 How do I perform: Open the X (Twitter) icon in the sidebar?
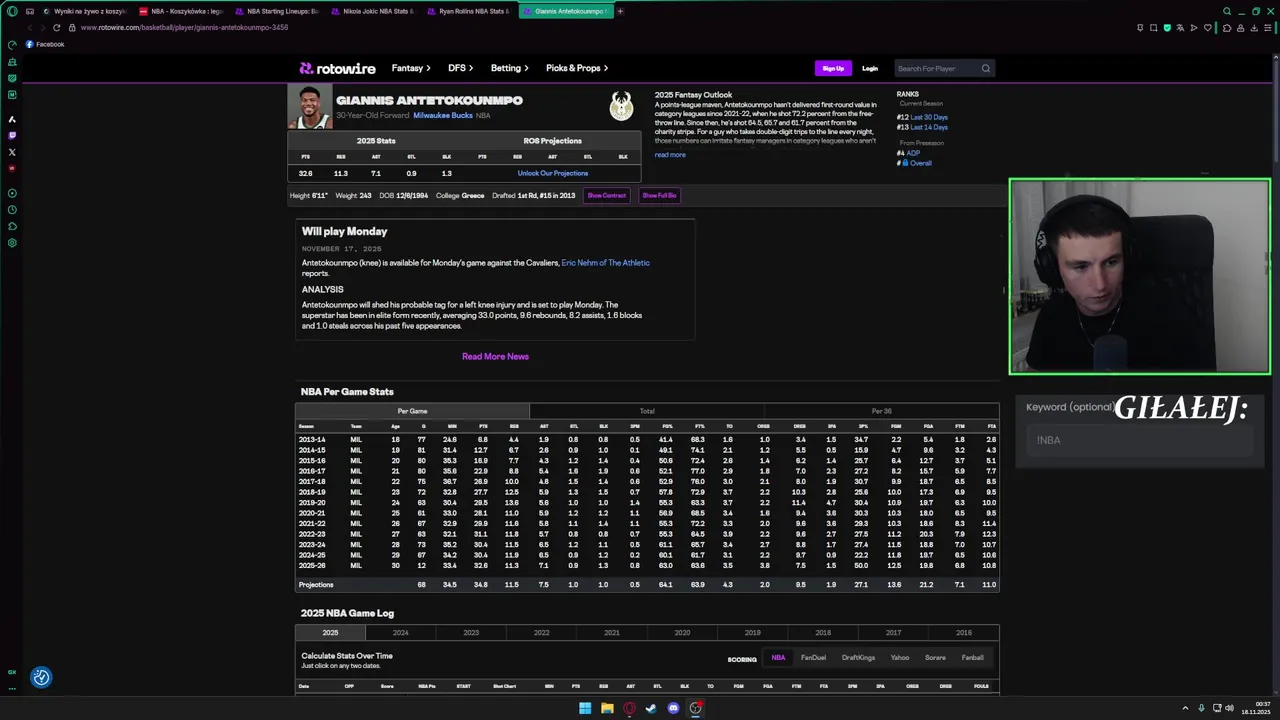pos(12,152)
